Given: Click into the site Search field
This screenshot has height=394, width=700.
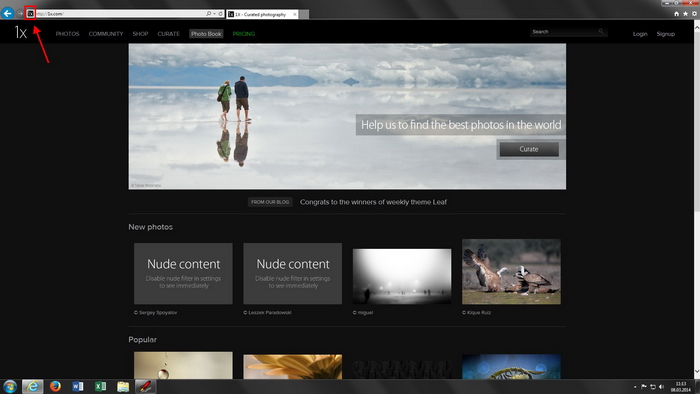Looking at the screenshot, I should click(564, 32).
